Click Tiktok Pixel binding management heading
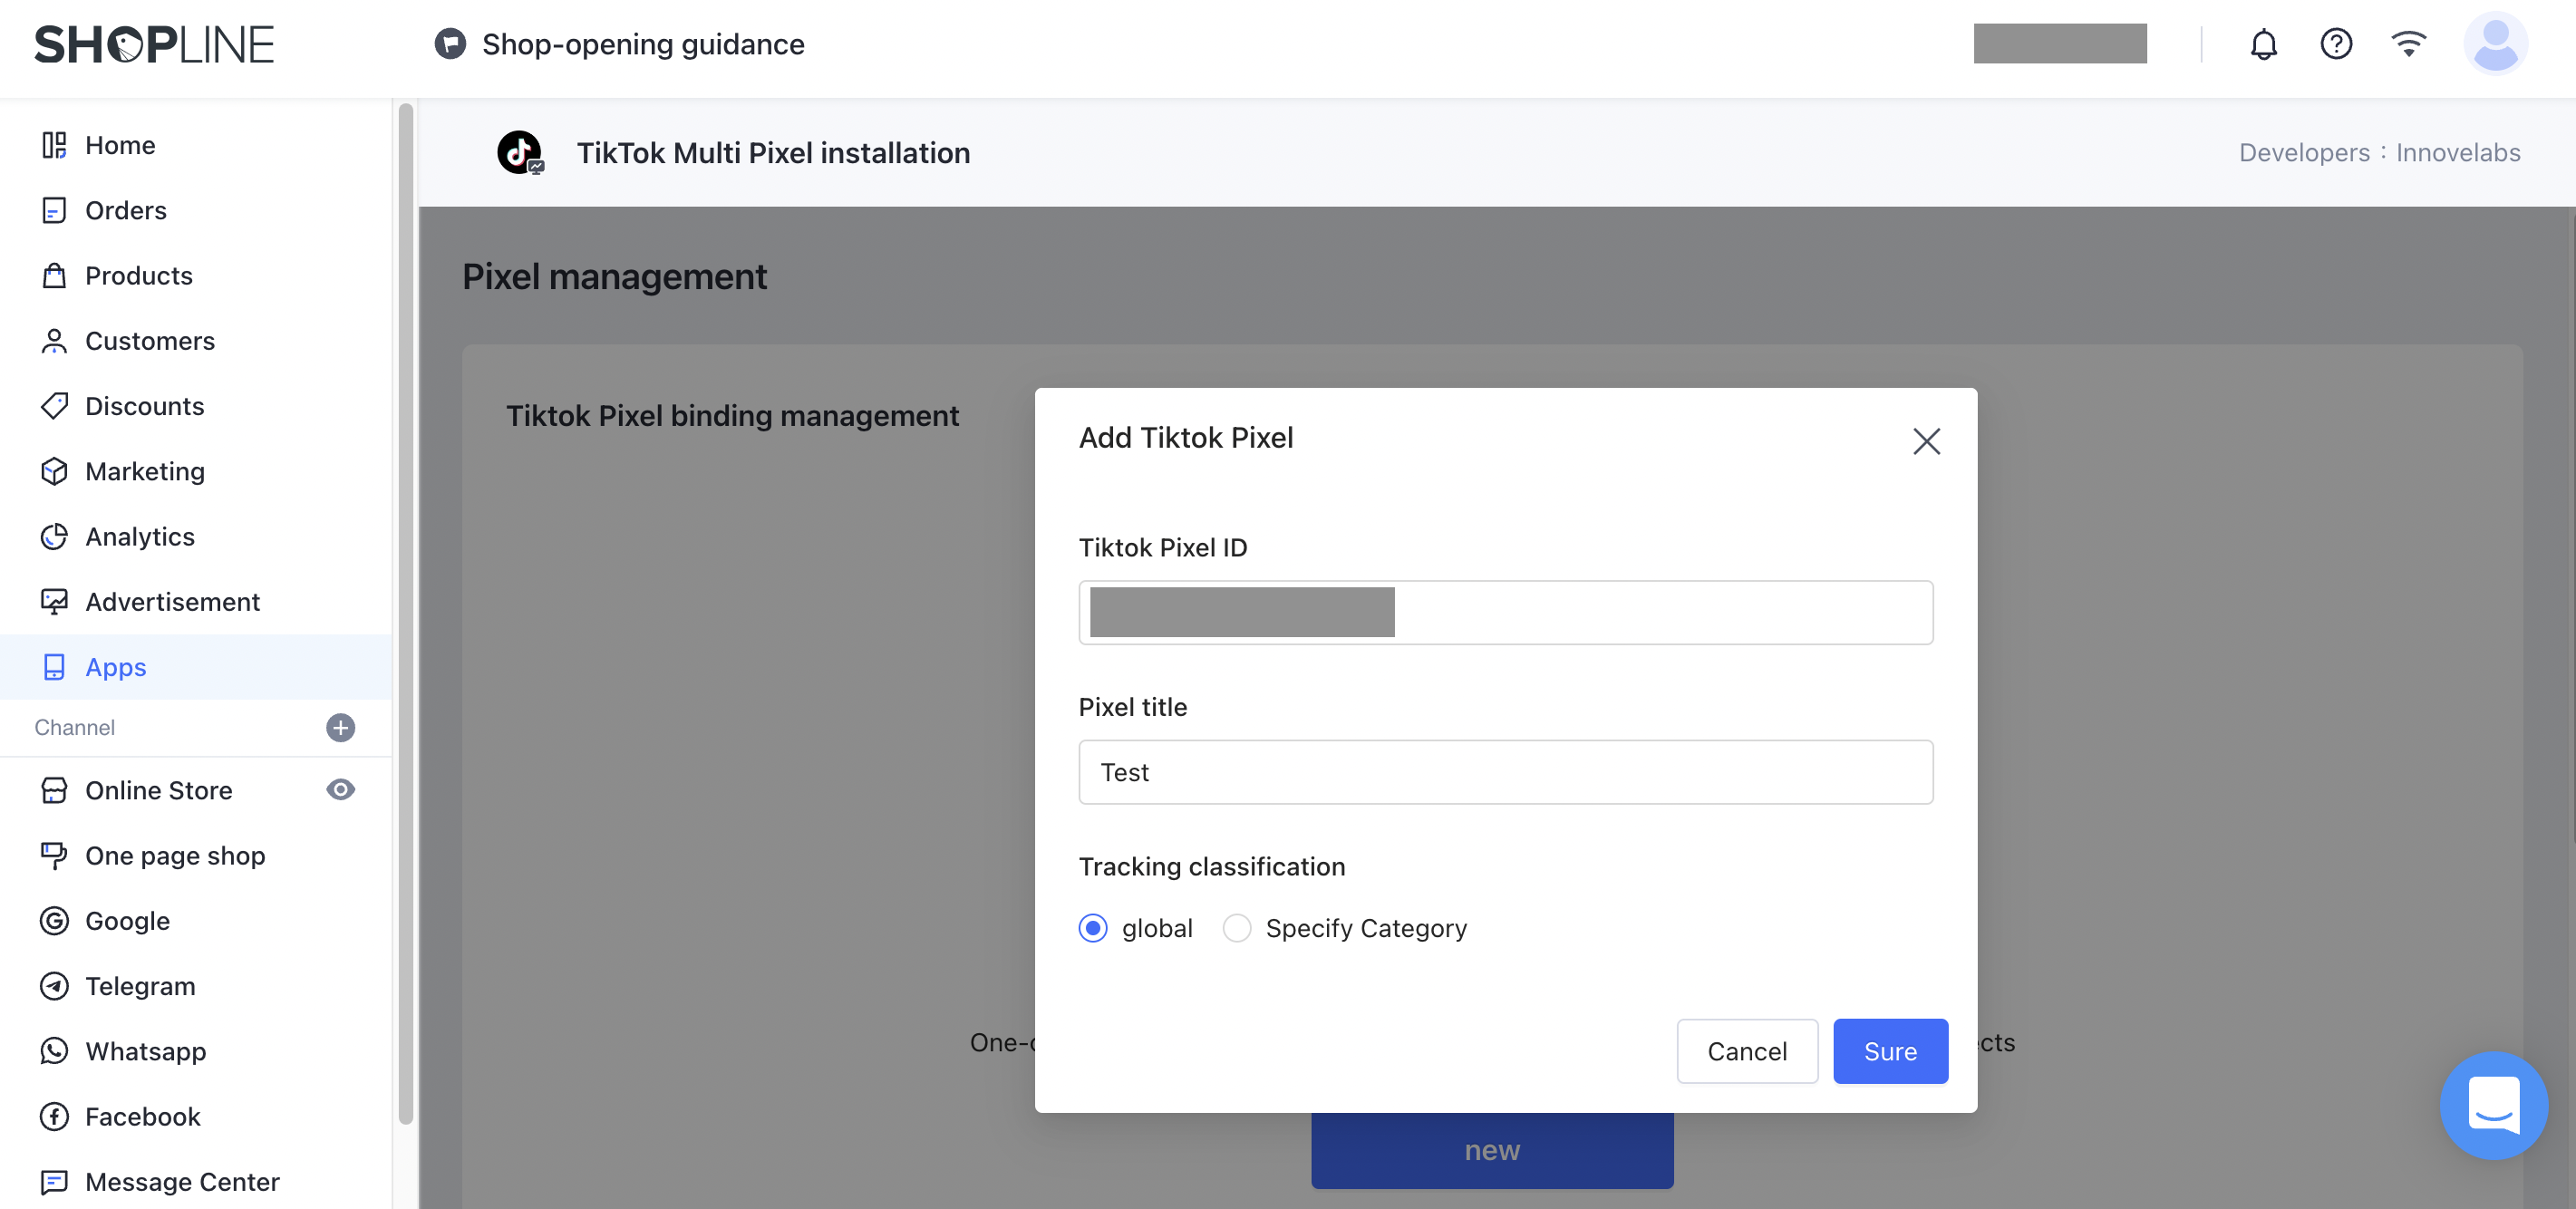Screen dimensions: 2576x1209 click(x=732, y=416)
